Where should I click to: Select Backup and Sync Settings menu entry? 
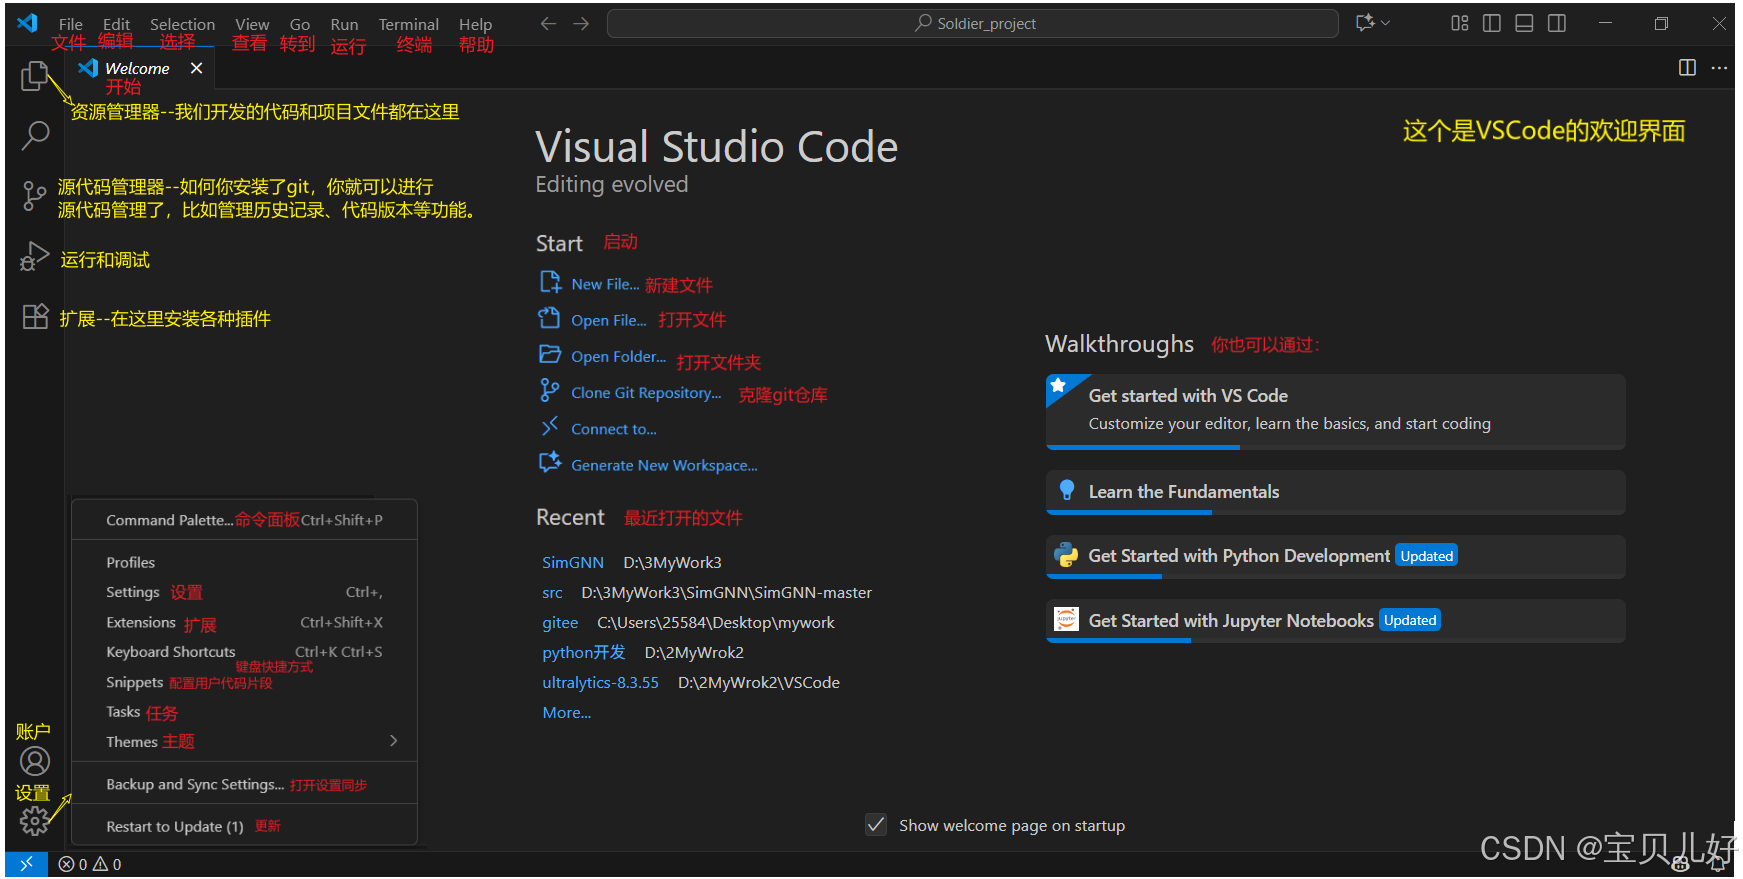(244, 784)
